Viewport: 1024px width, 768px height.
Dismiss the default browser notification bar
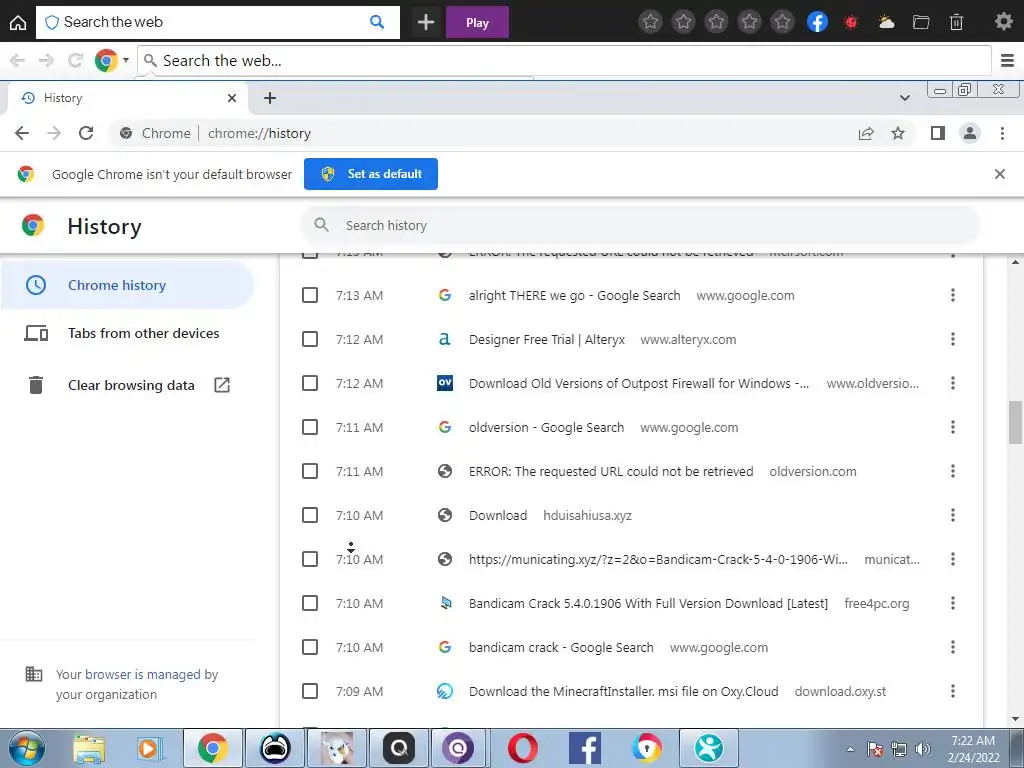pyautogui.click(x=1000, y=174)
